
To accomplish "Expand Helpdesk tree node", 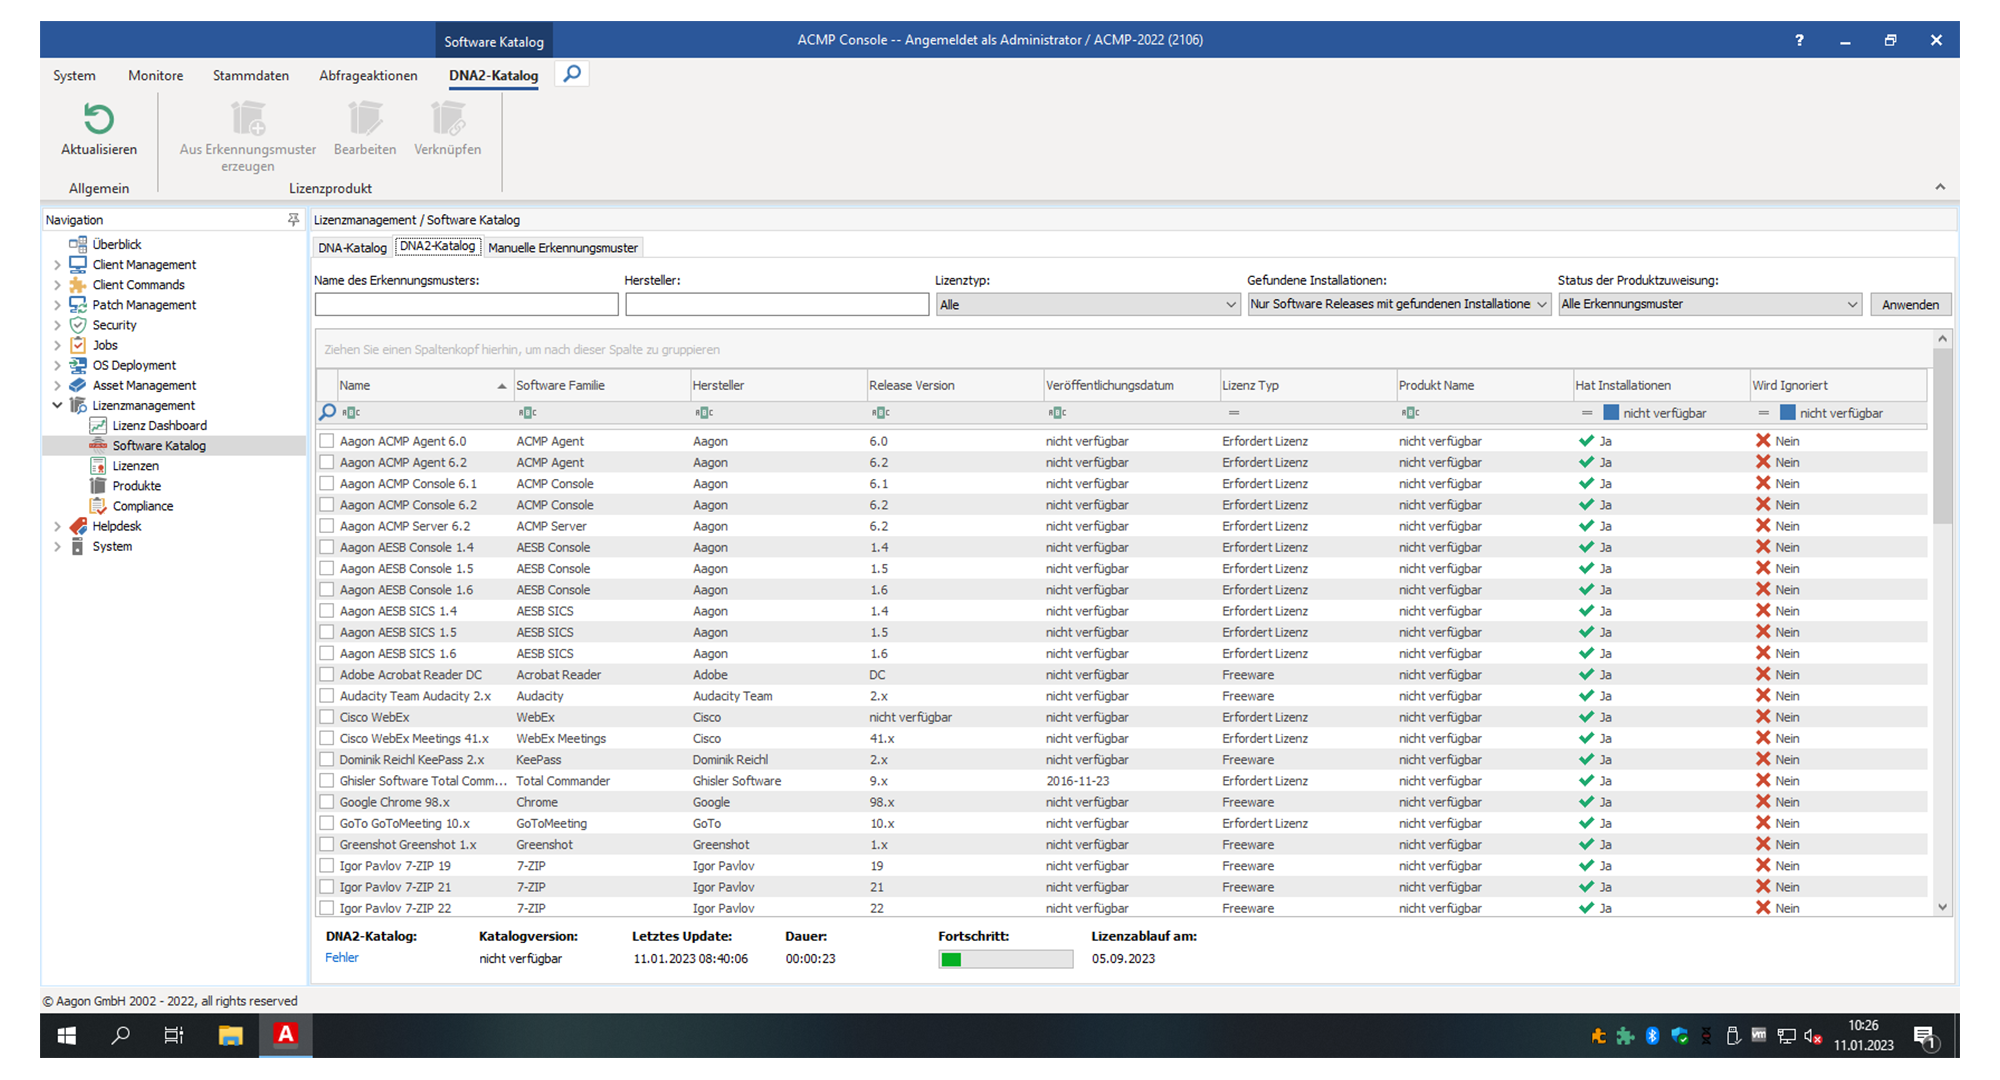I will click(x=57, y=526).
